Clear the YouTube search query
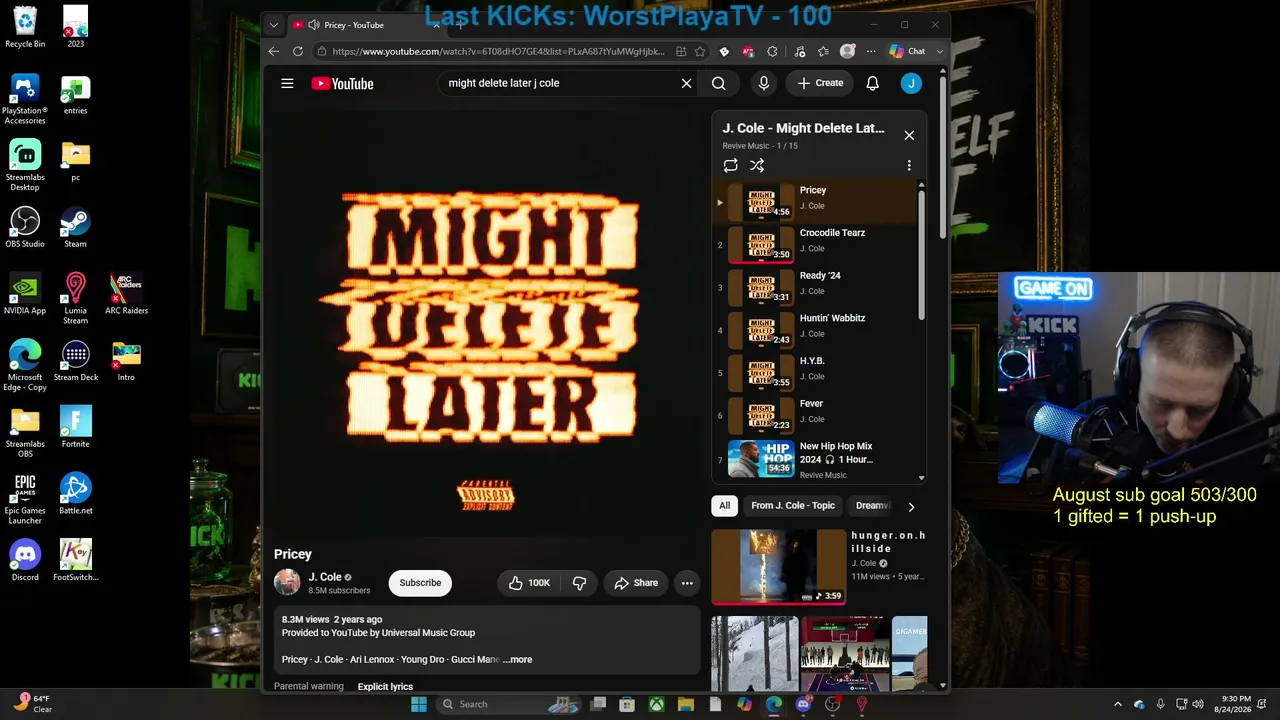This screenshot has height=720, width=1280. click(686, 83)
